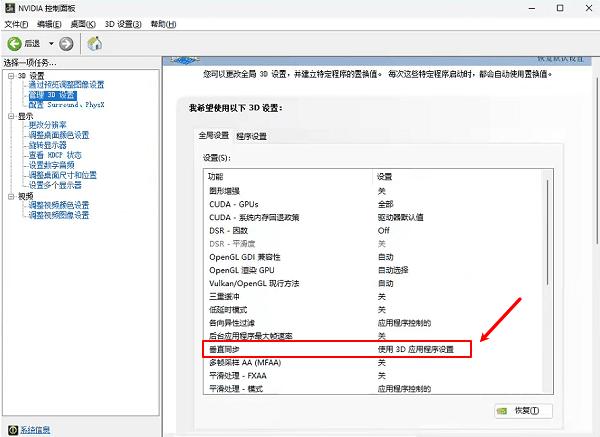The image size is (600, 437).
Task: Select the 后台应用程序最大帧速率 row
Action: point(374,336)
